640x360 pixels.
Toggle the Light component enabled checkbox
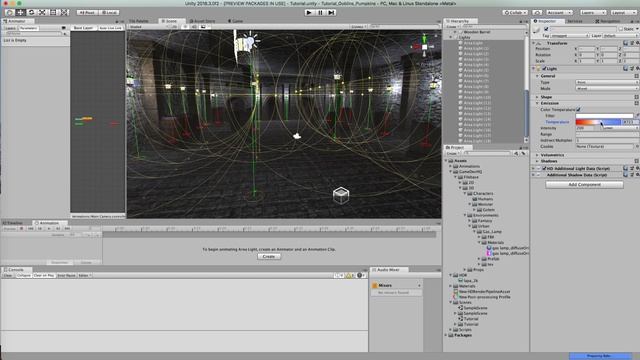[544, 69]
